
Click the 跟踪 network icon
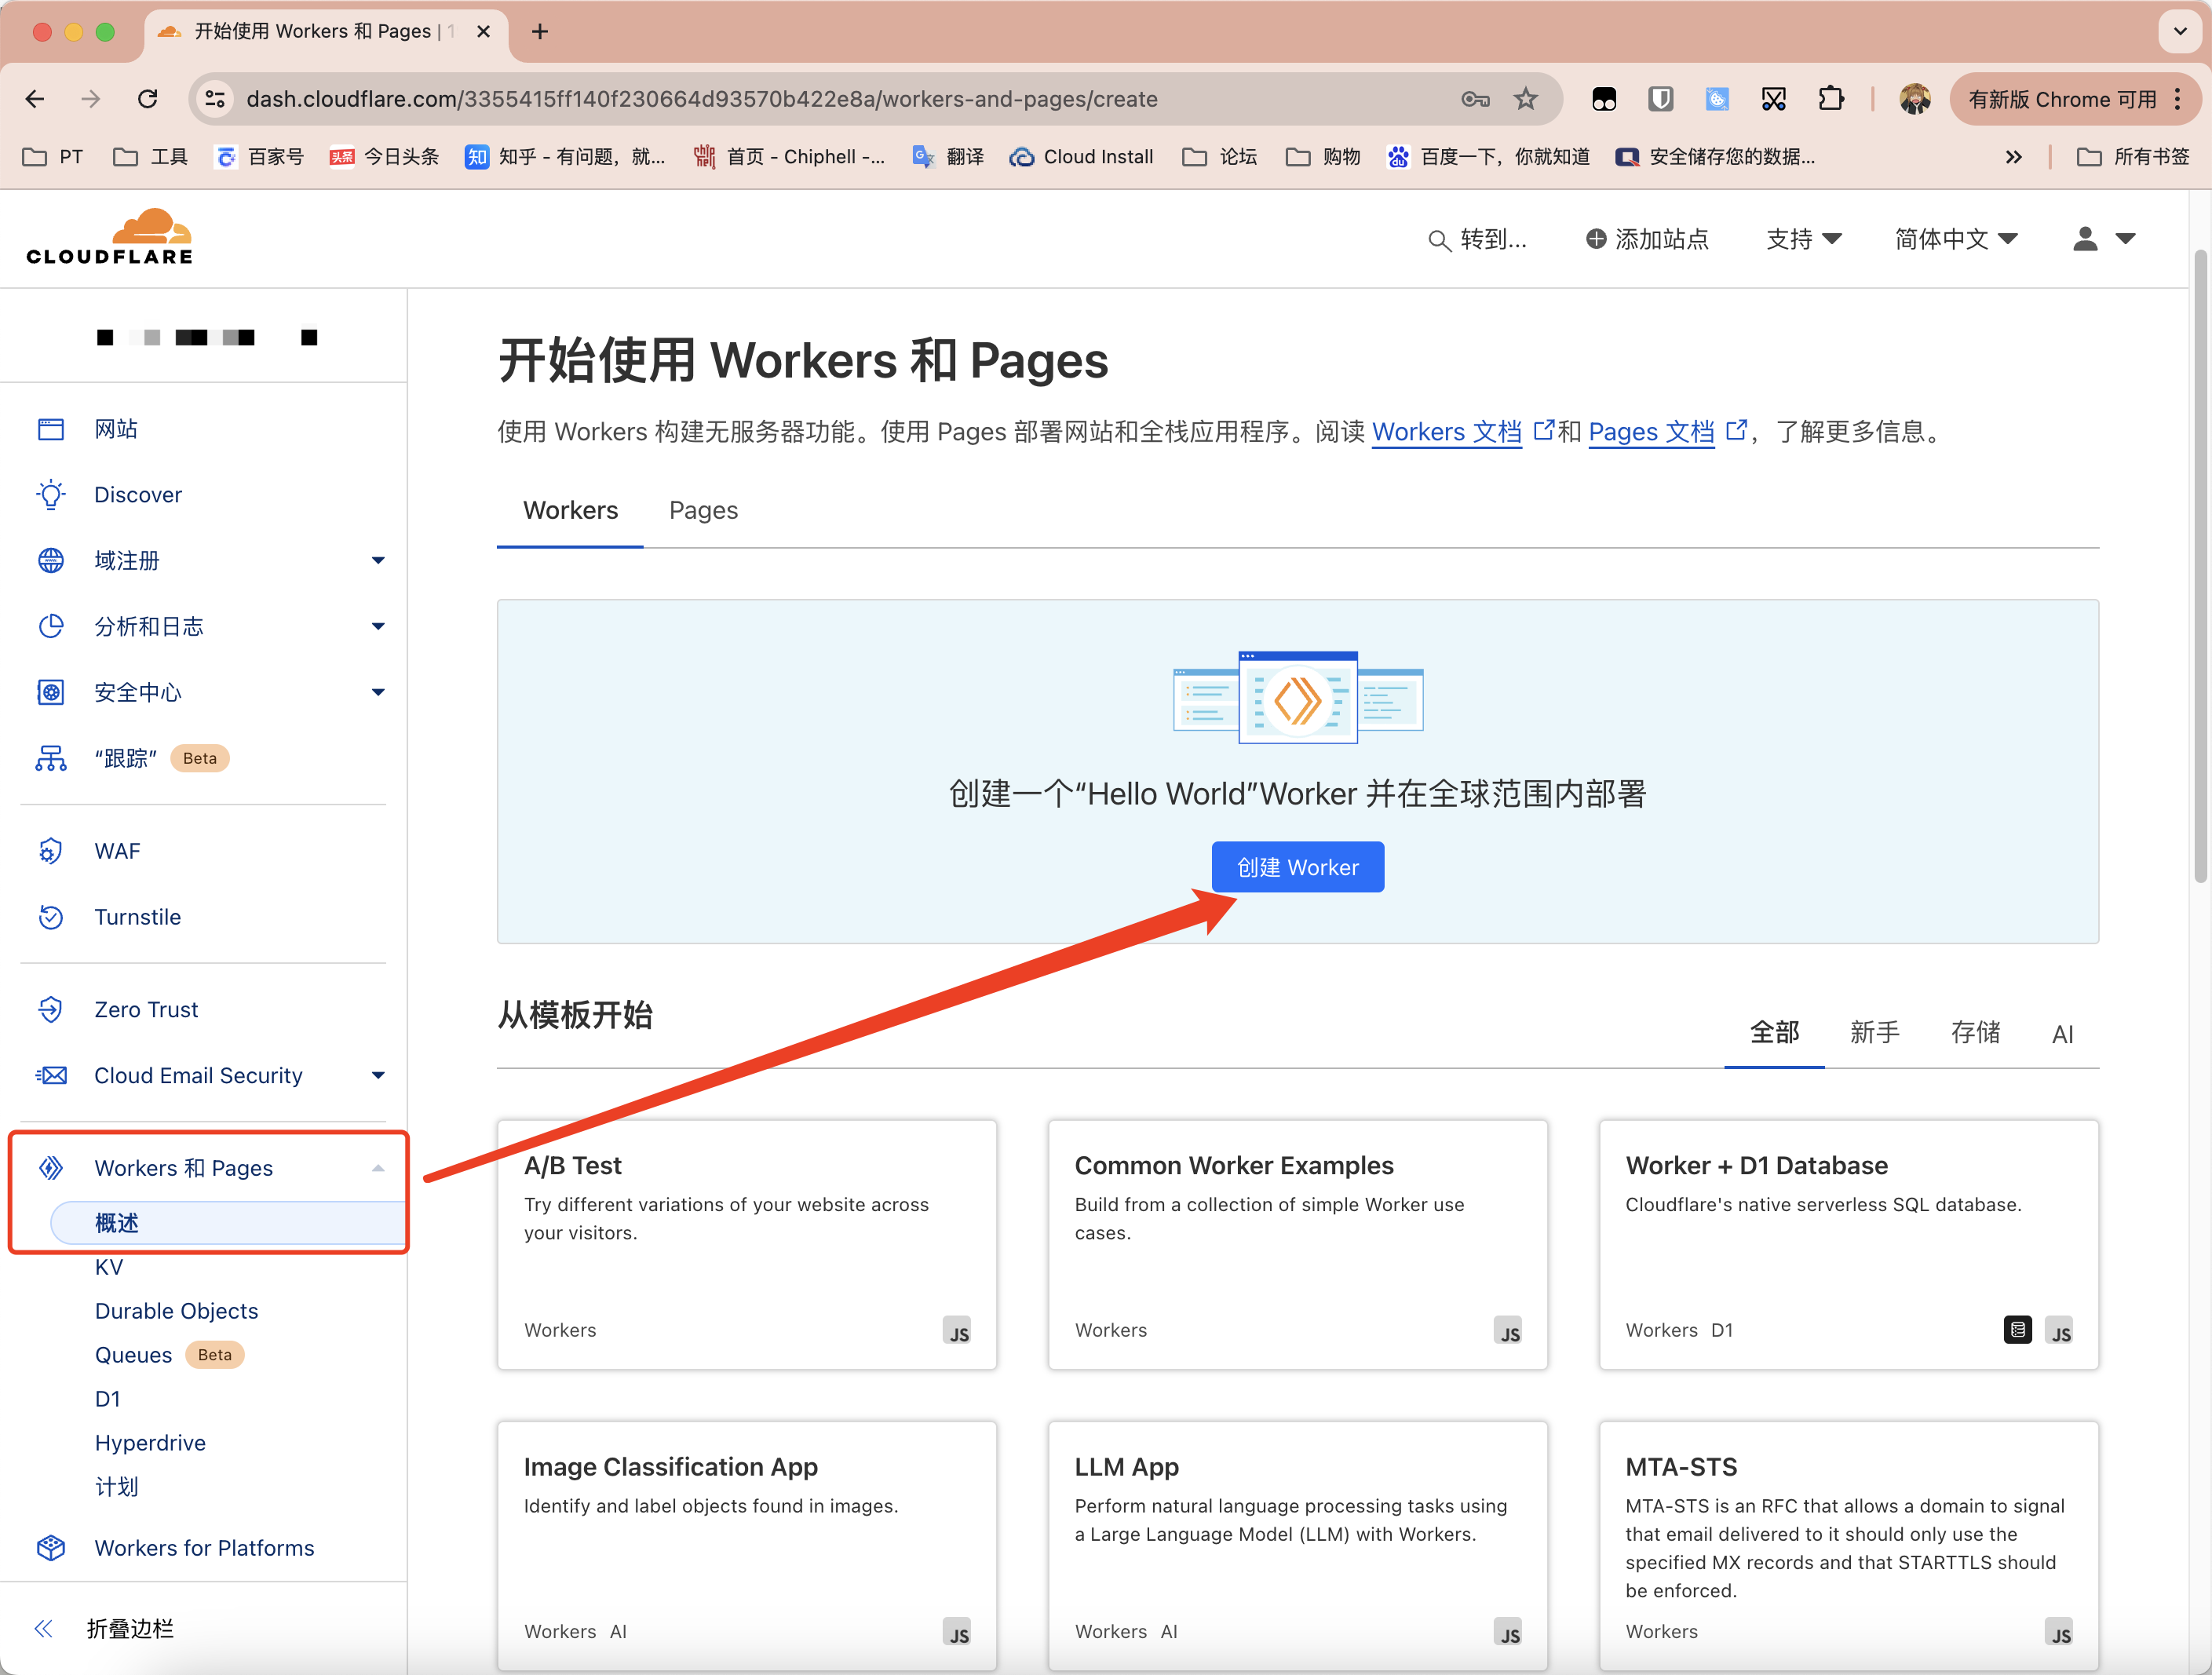point(51,758)
